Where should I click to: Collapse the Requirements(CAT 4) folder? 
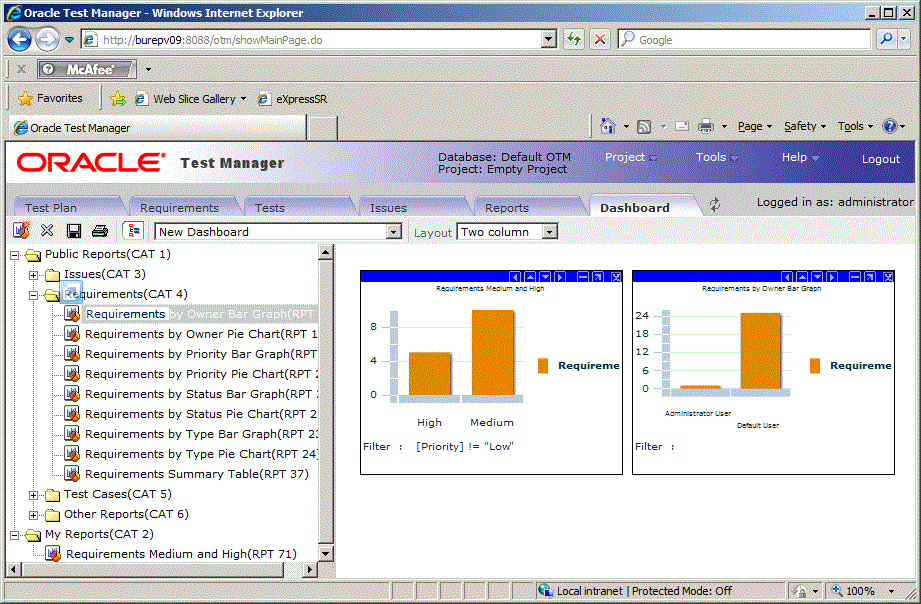[x=33, y=295]
